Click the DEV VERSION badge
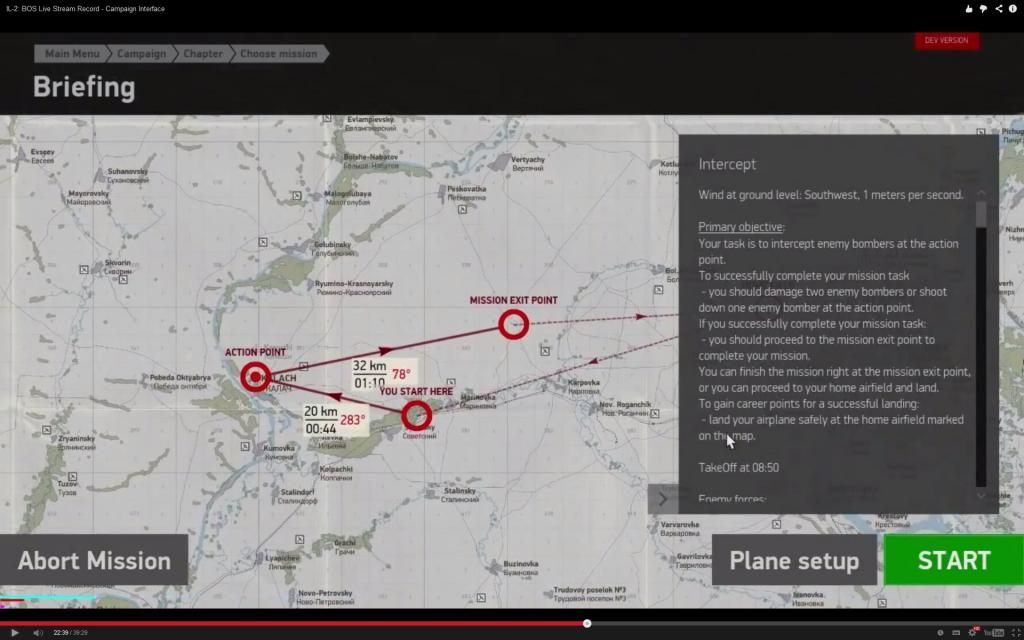Image resolution: width=1024 pixels, height=640 pixels. pos(946,40)
